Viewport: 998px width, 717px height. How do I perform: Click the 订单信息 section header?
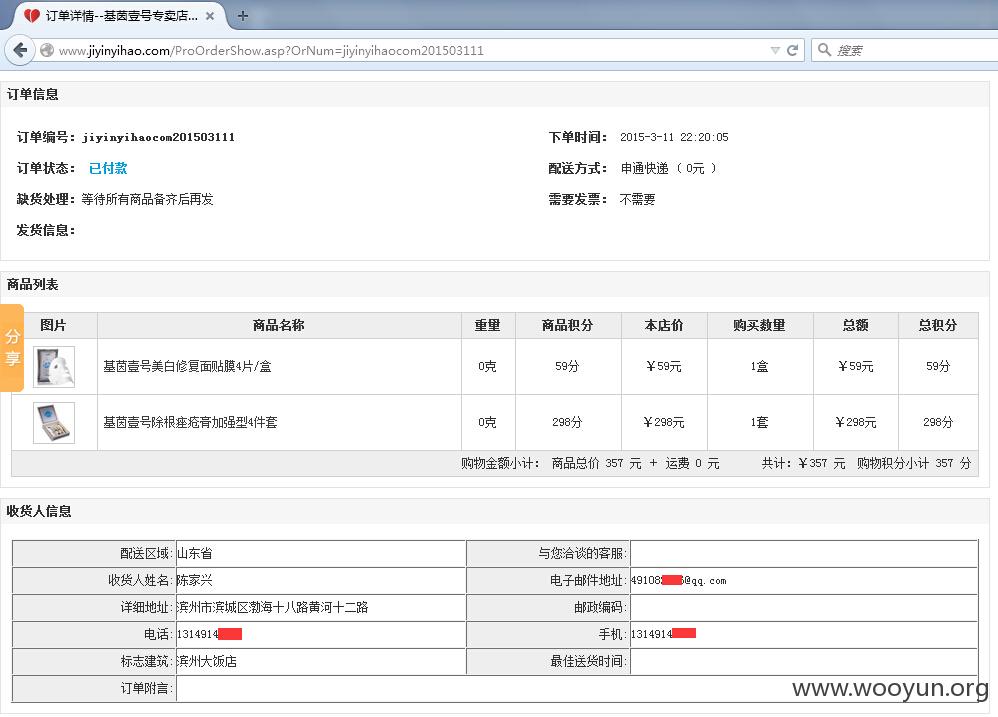(x=32, y=94)
